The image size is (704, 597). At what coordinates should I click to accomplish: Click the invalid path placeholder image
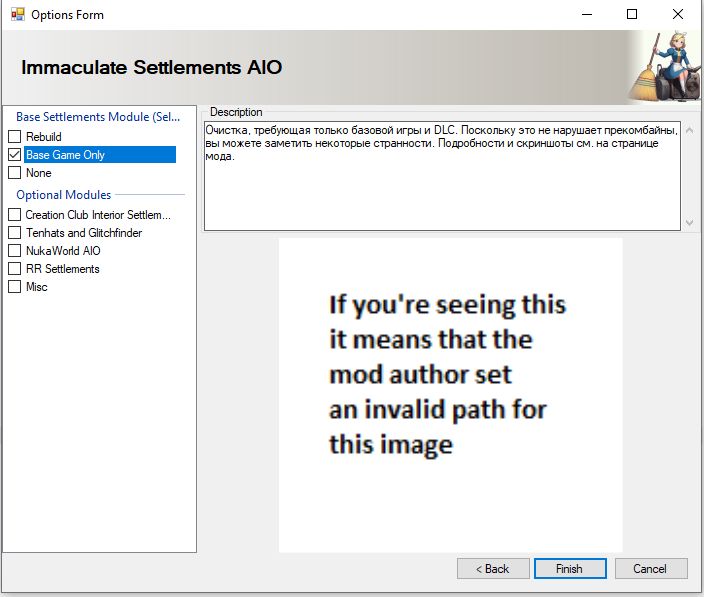(450, 395)
